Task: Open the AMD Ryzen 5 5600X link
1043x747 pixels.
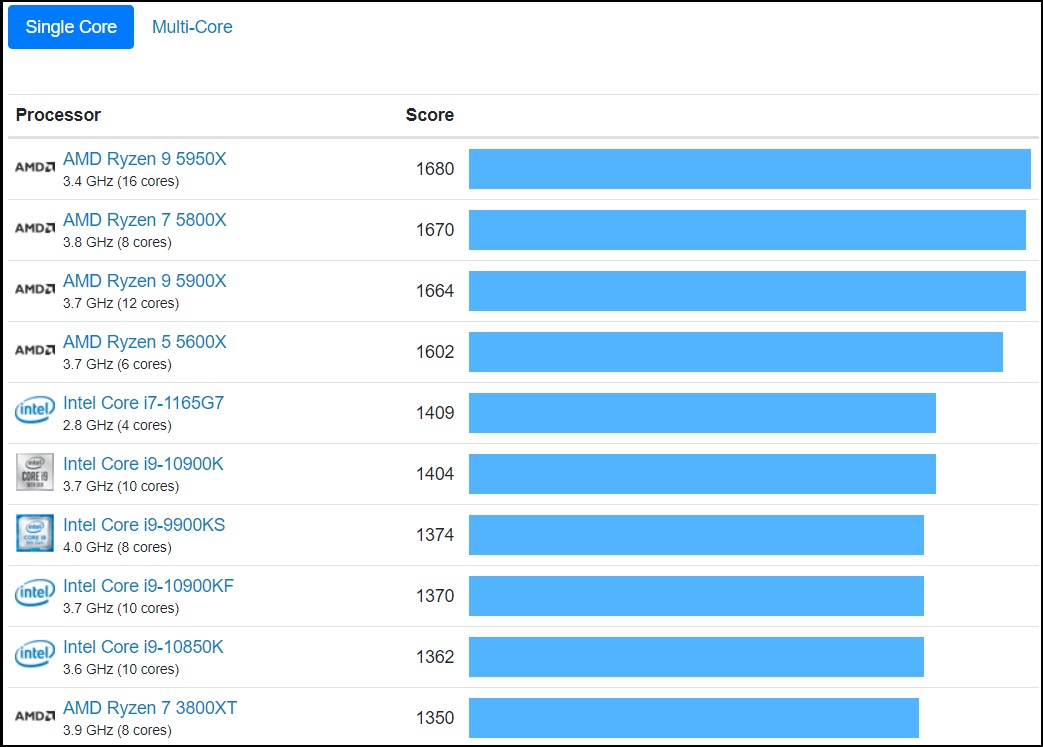Action: point(144,342)
